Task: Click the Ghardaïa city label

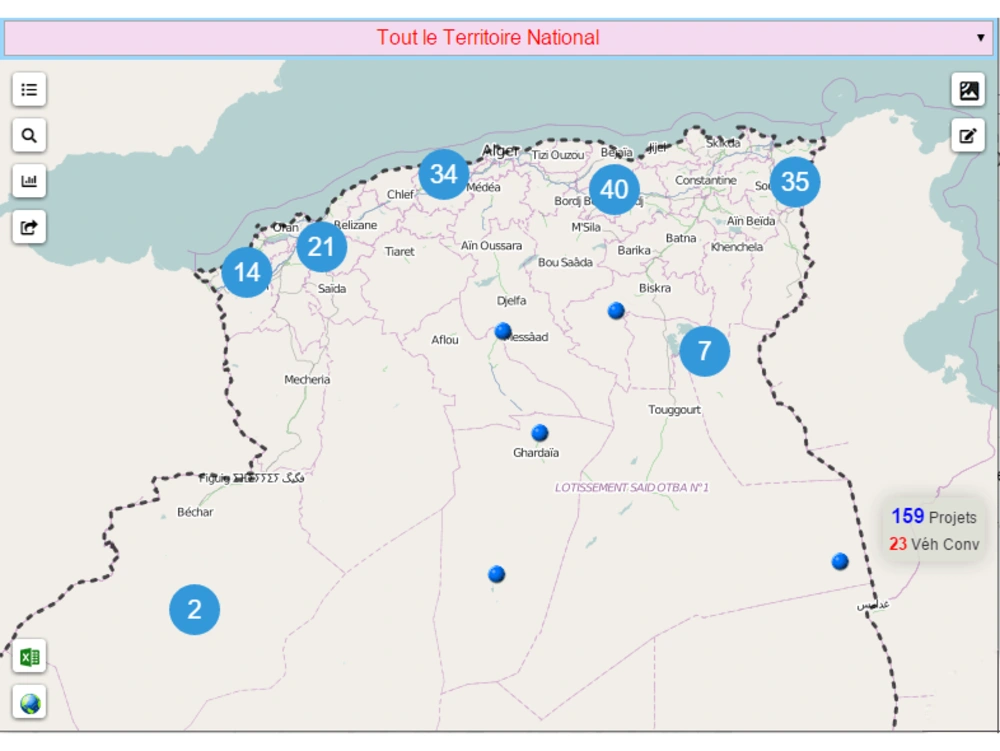Action: coord(536,453)
